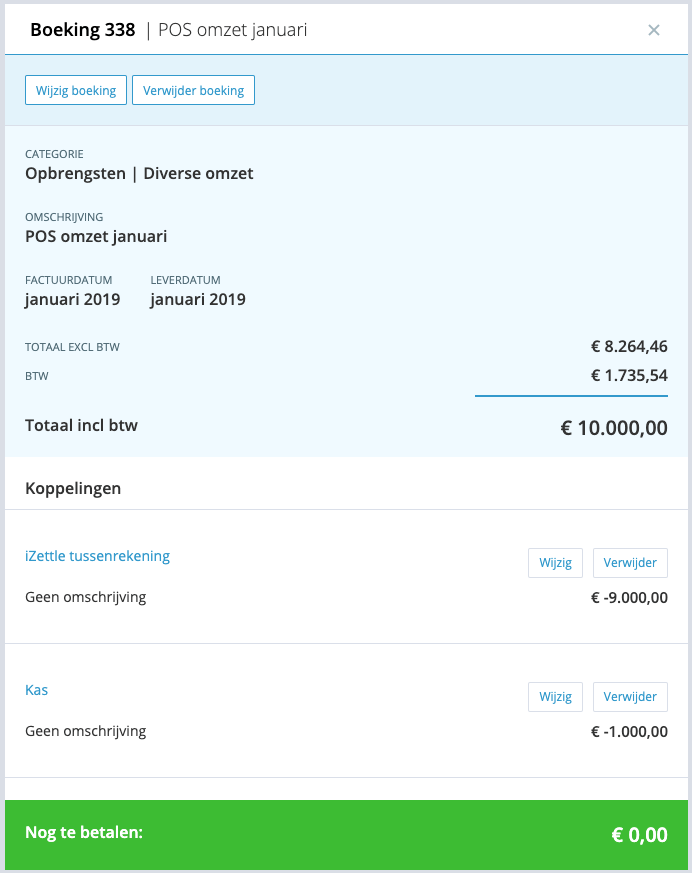Click the Leverdatum value januari 2019
Image resolution: width=692 pixels, height=873 pixels.
pyautogui.click(x=198, y=300)
